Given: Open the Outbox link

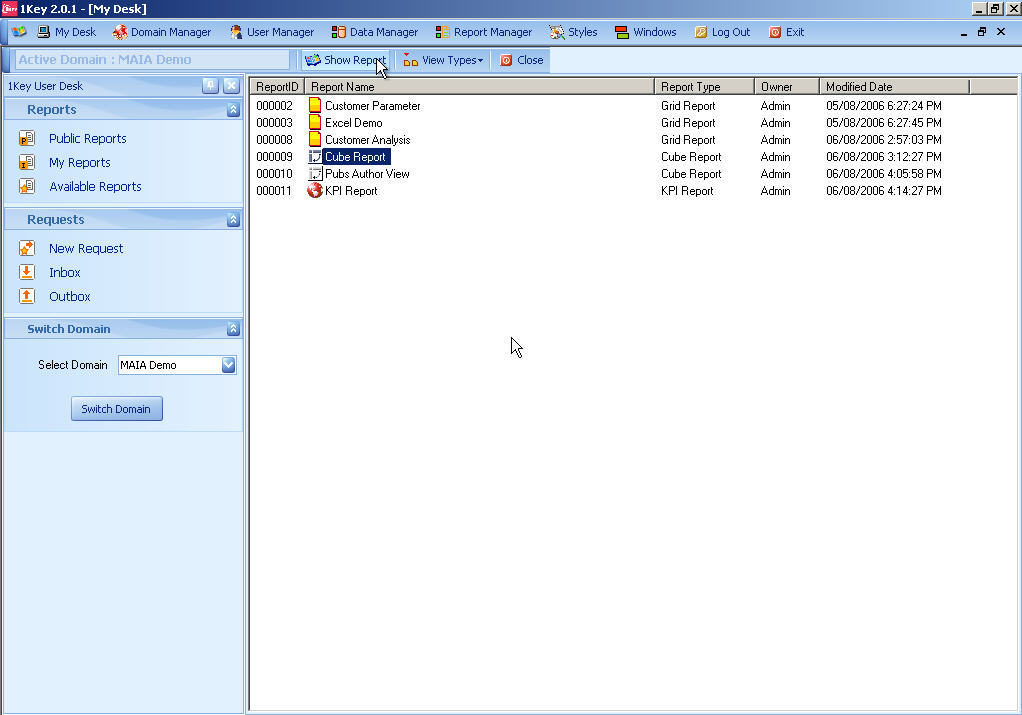Looking at the screenshot, I should [69, 297].
